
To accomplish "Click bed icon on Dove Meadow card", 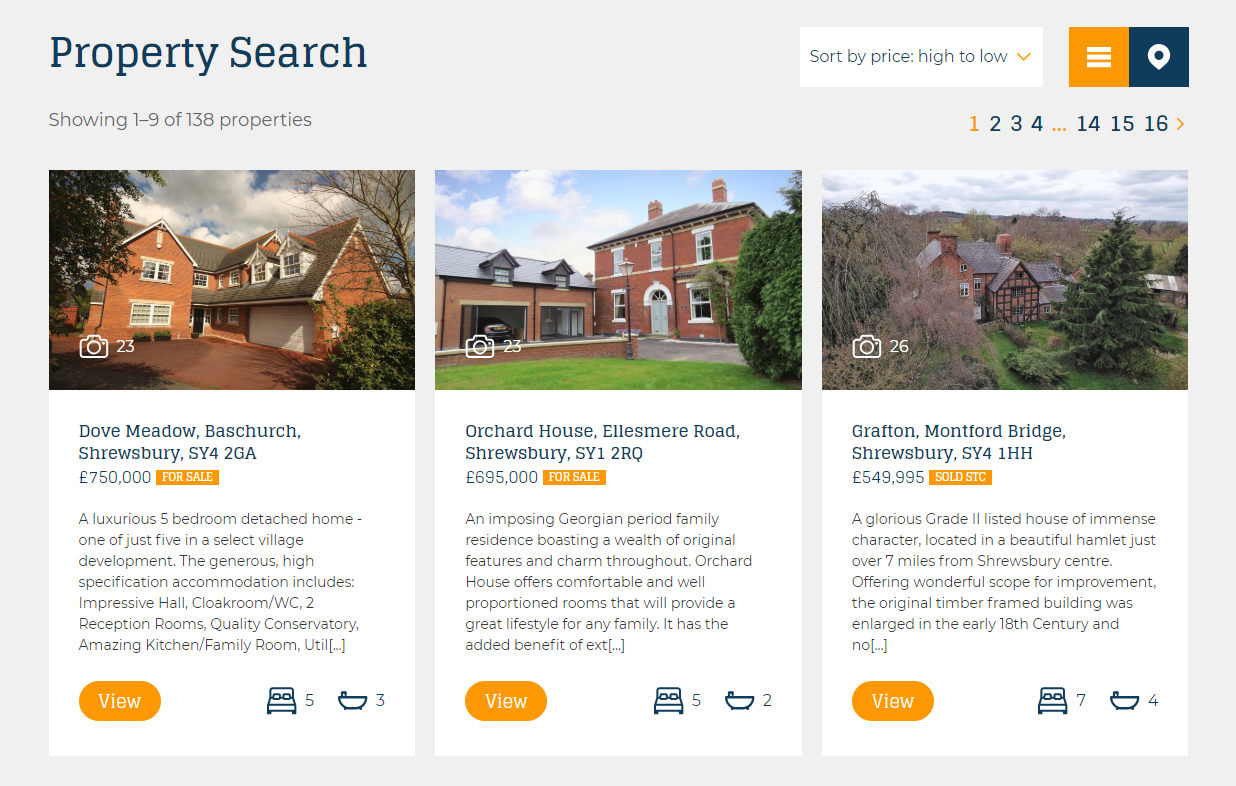I will point(282,700).
